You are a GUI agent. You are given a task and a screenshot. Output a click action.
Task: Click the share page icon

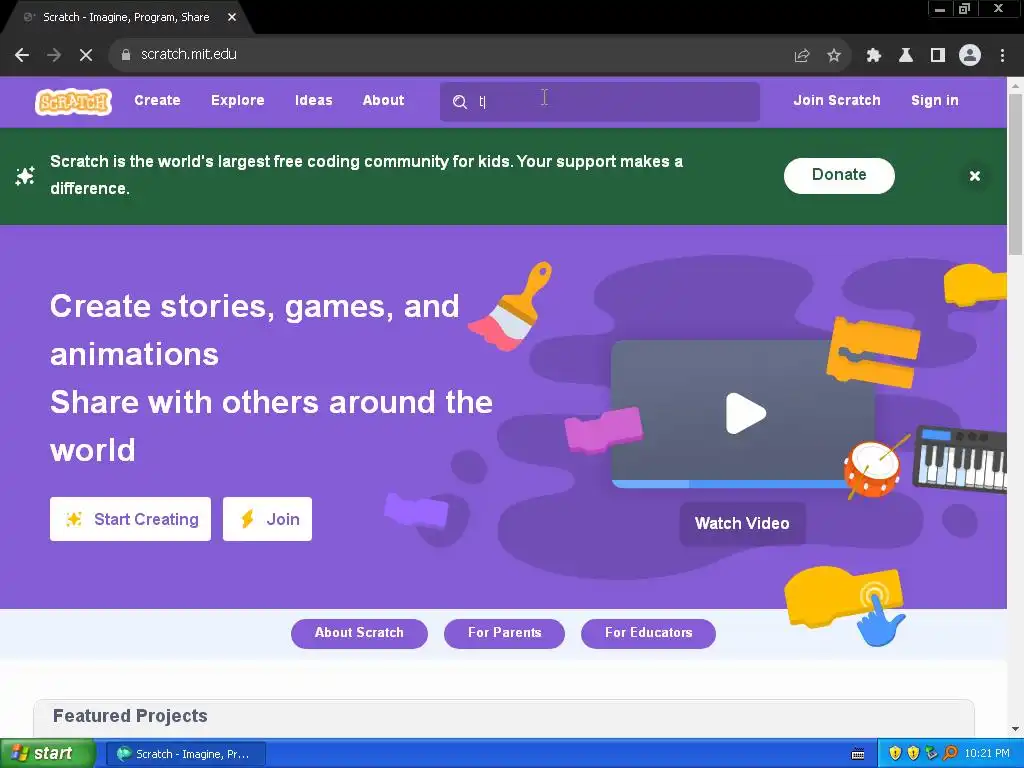[x=802, y=56]
